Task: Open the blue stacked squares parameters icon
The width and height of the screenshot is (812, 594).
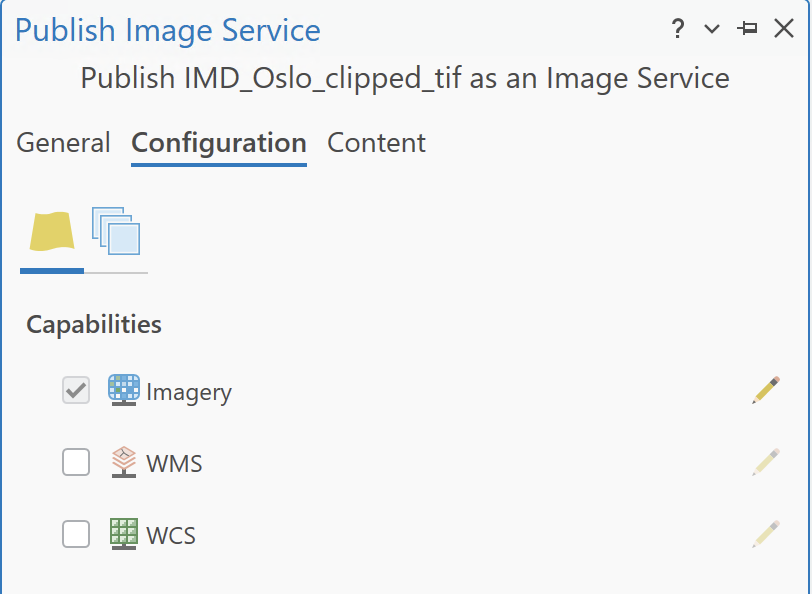Action: tap(116, 231)
